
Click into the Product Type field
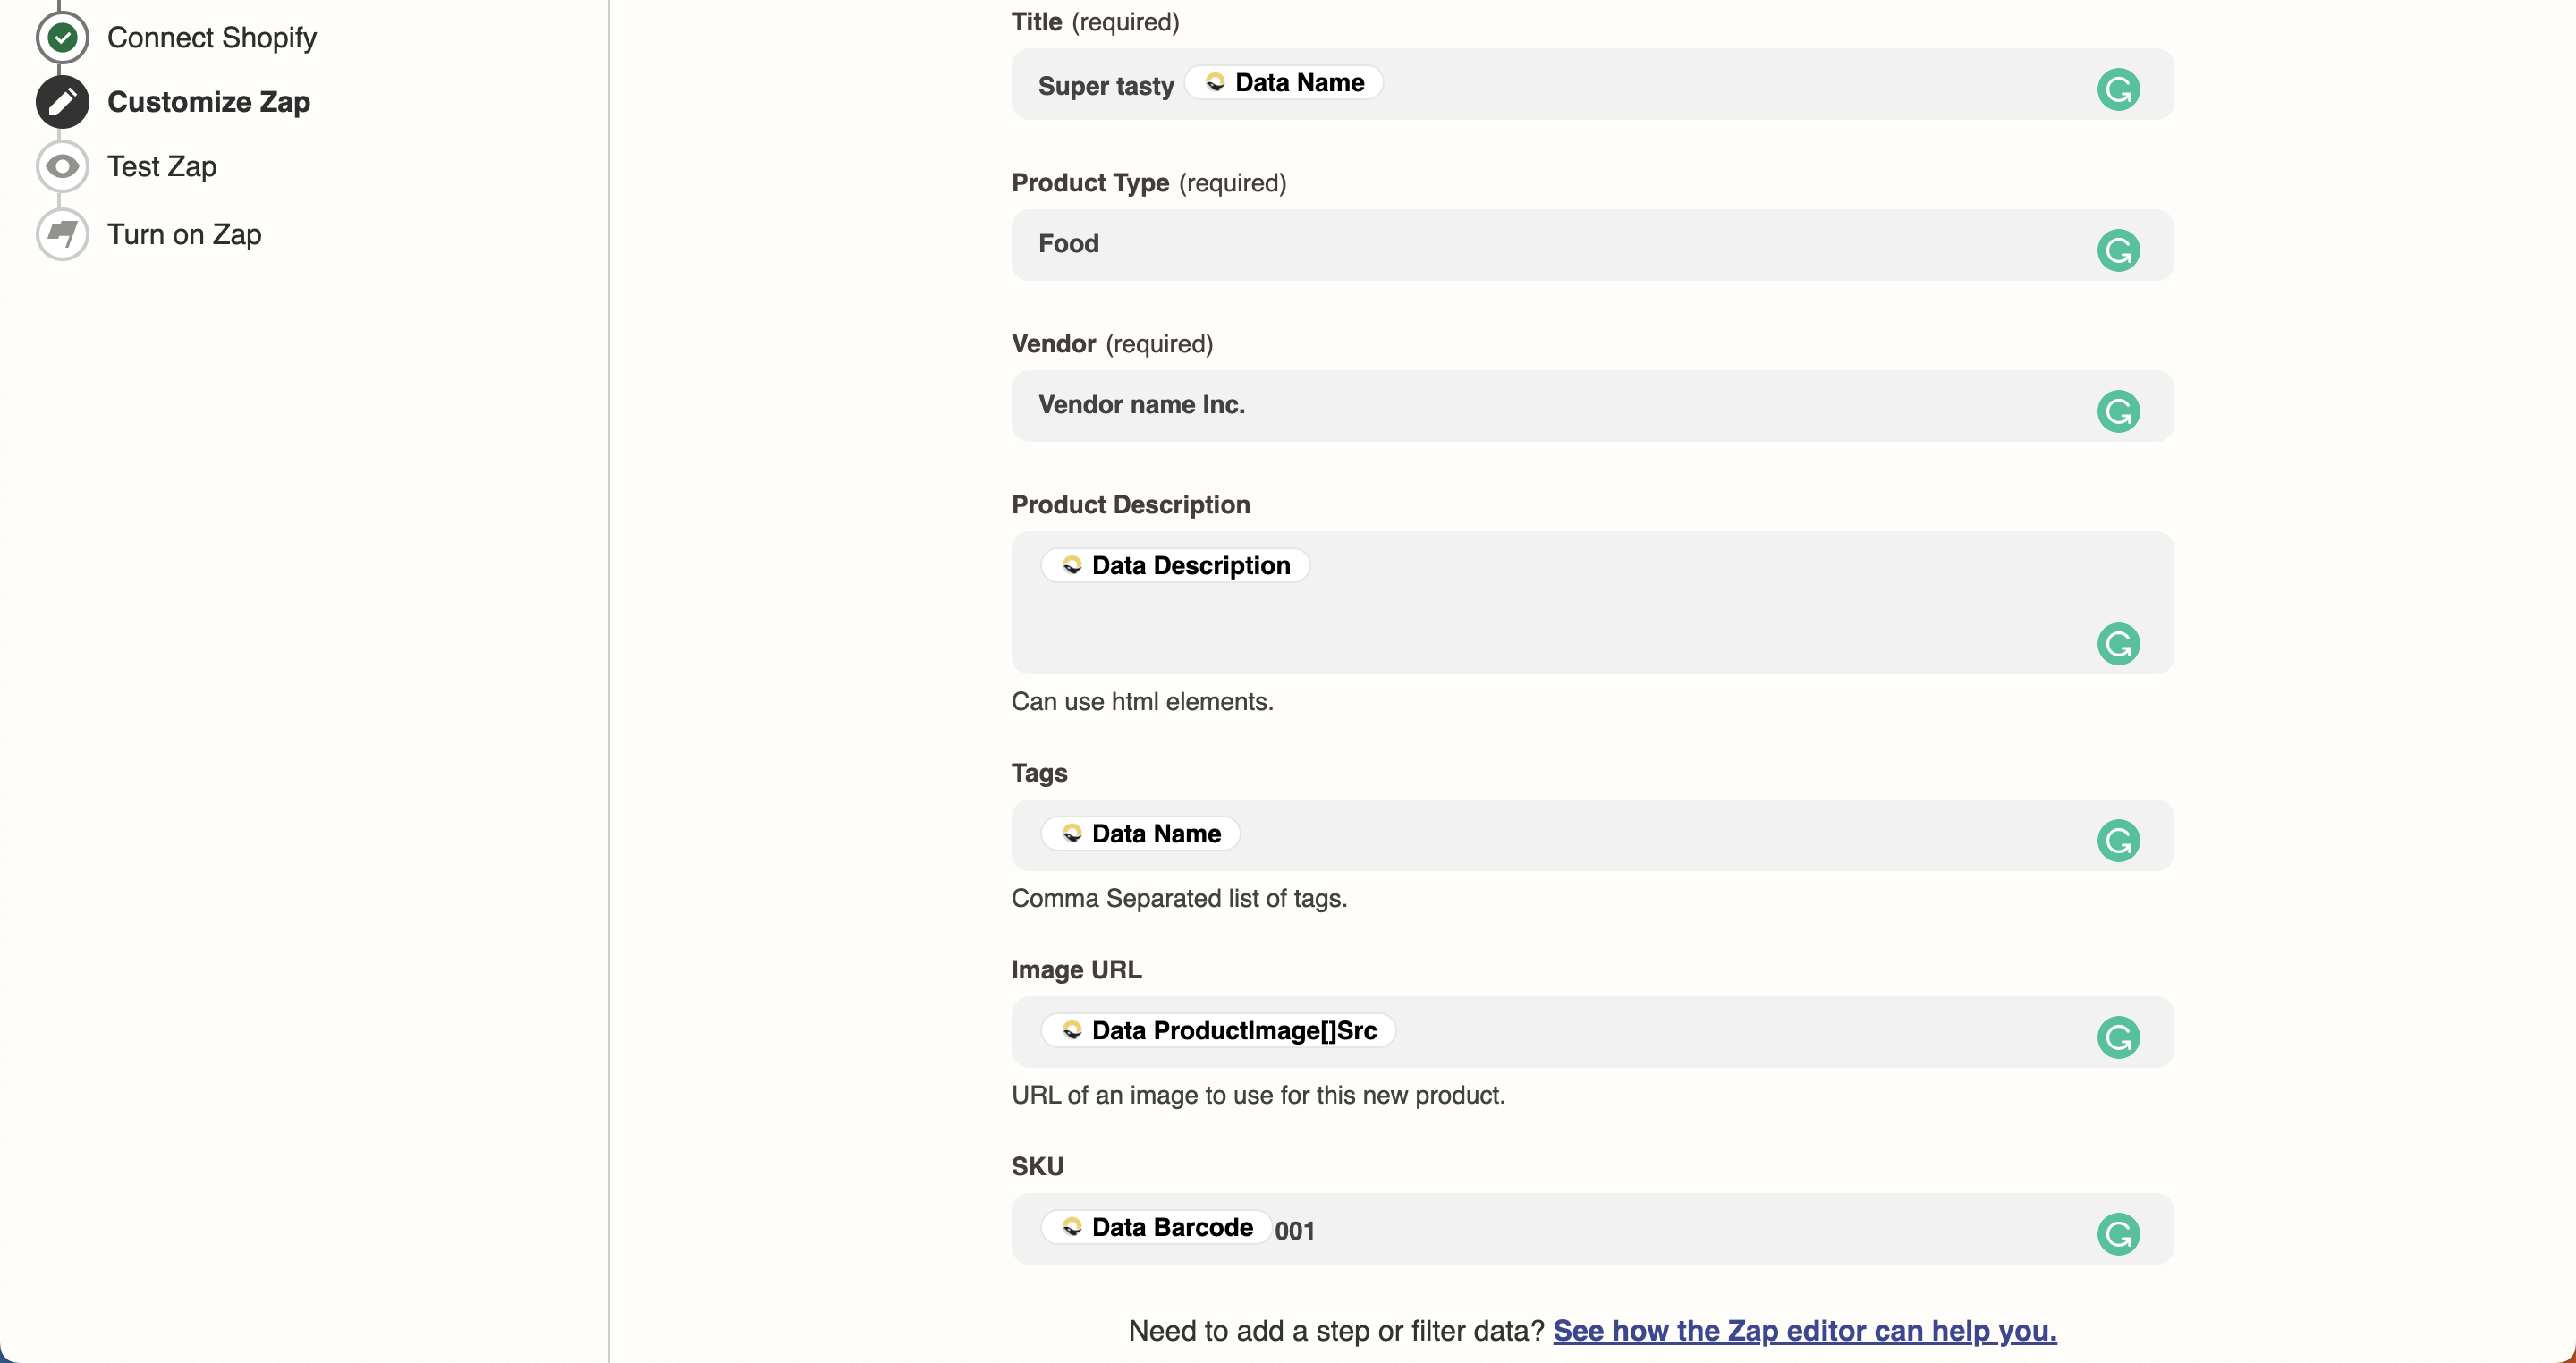point(1550,245)
